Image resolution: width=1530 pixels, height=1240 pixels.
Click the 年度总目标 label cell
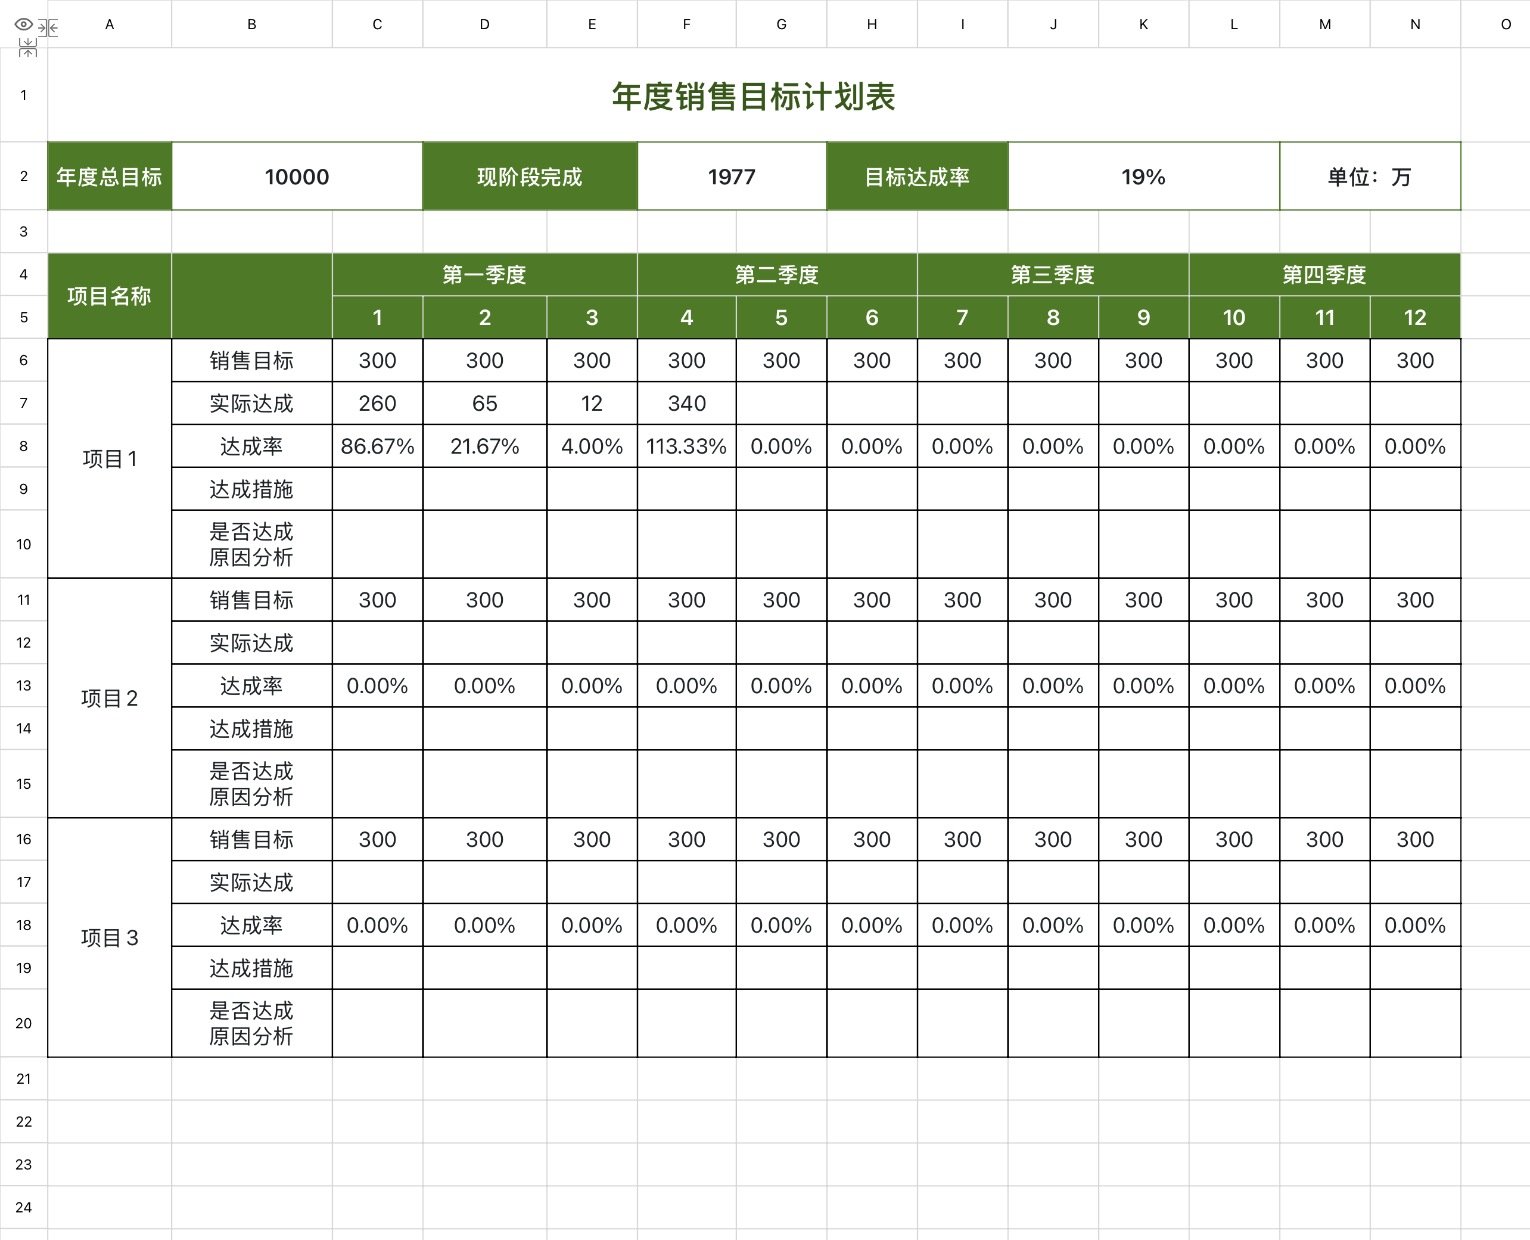point(110,176)
